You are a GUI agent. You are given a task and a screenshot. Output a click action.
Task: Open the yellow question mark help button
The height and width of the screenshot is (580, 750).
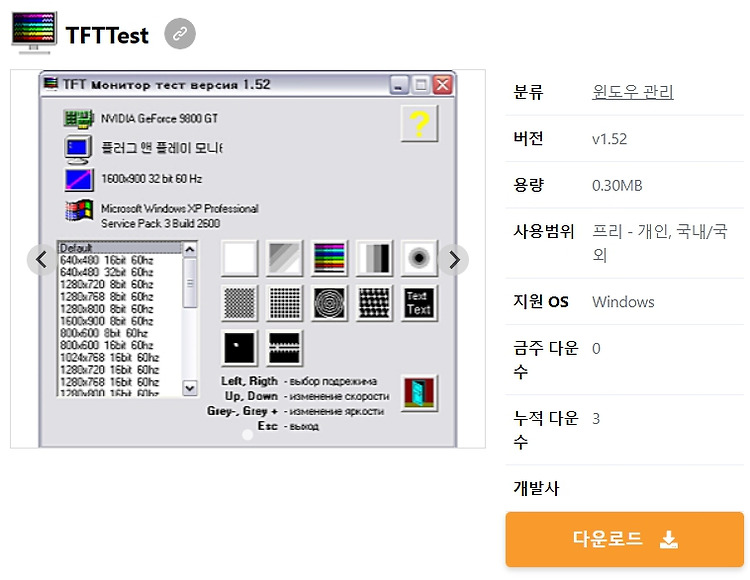pyautogui.click(x=419, y=123)
